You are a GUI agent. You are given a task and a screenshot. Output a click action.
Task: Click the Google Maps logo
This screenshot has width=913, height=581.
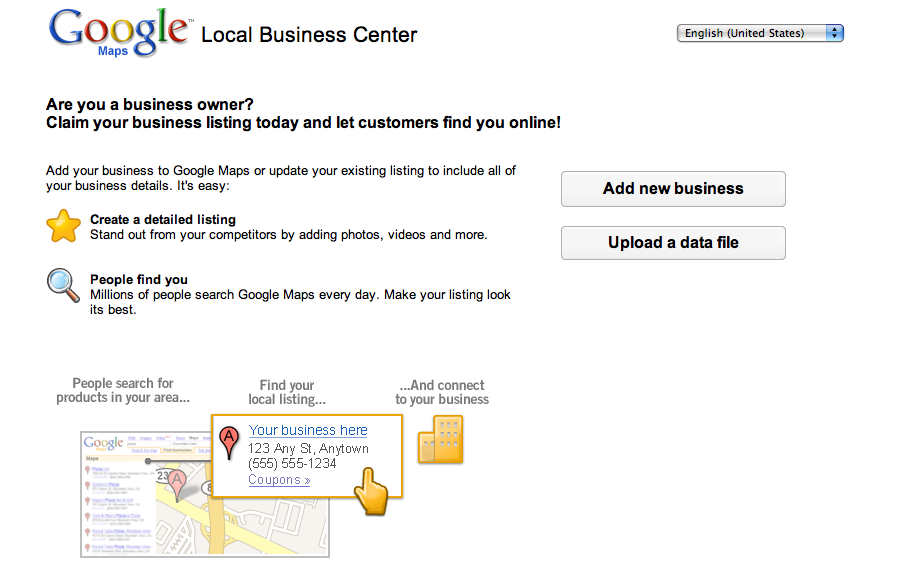click(x=119, y=33)
